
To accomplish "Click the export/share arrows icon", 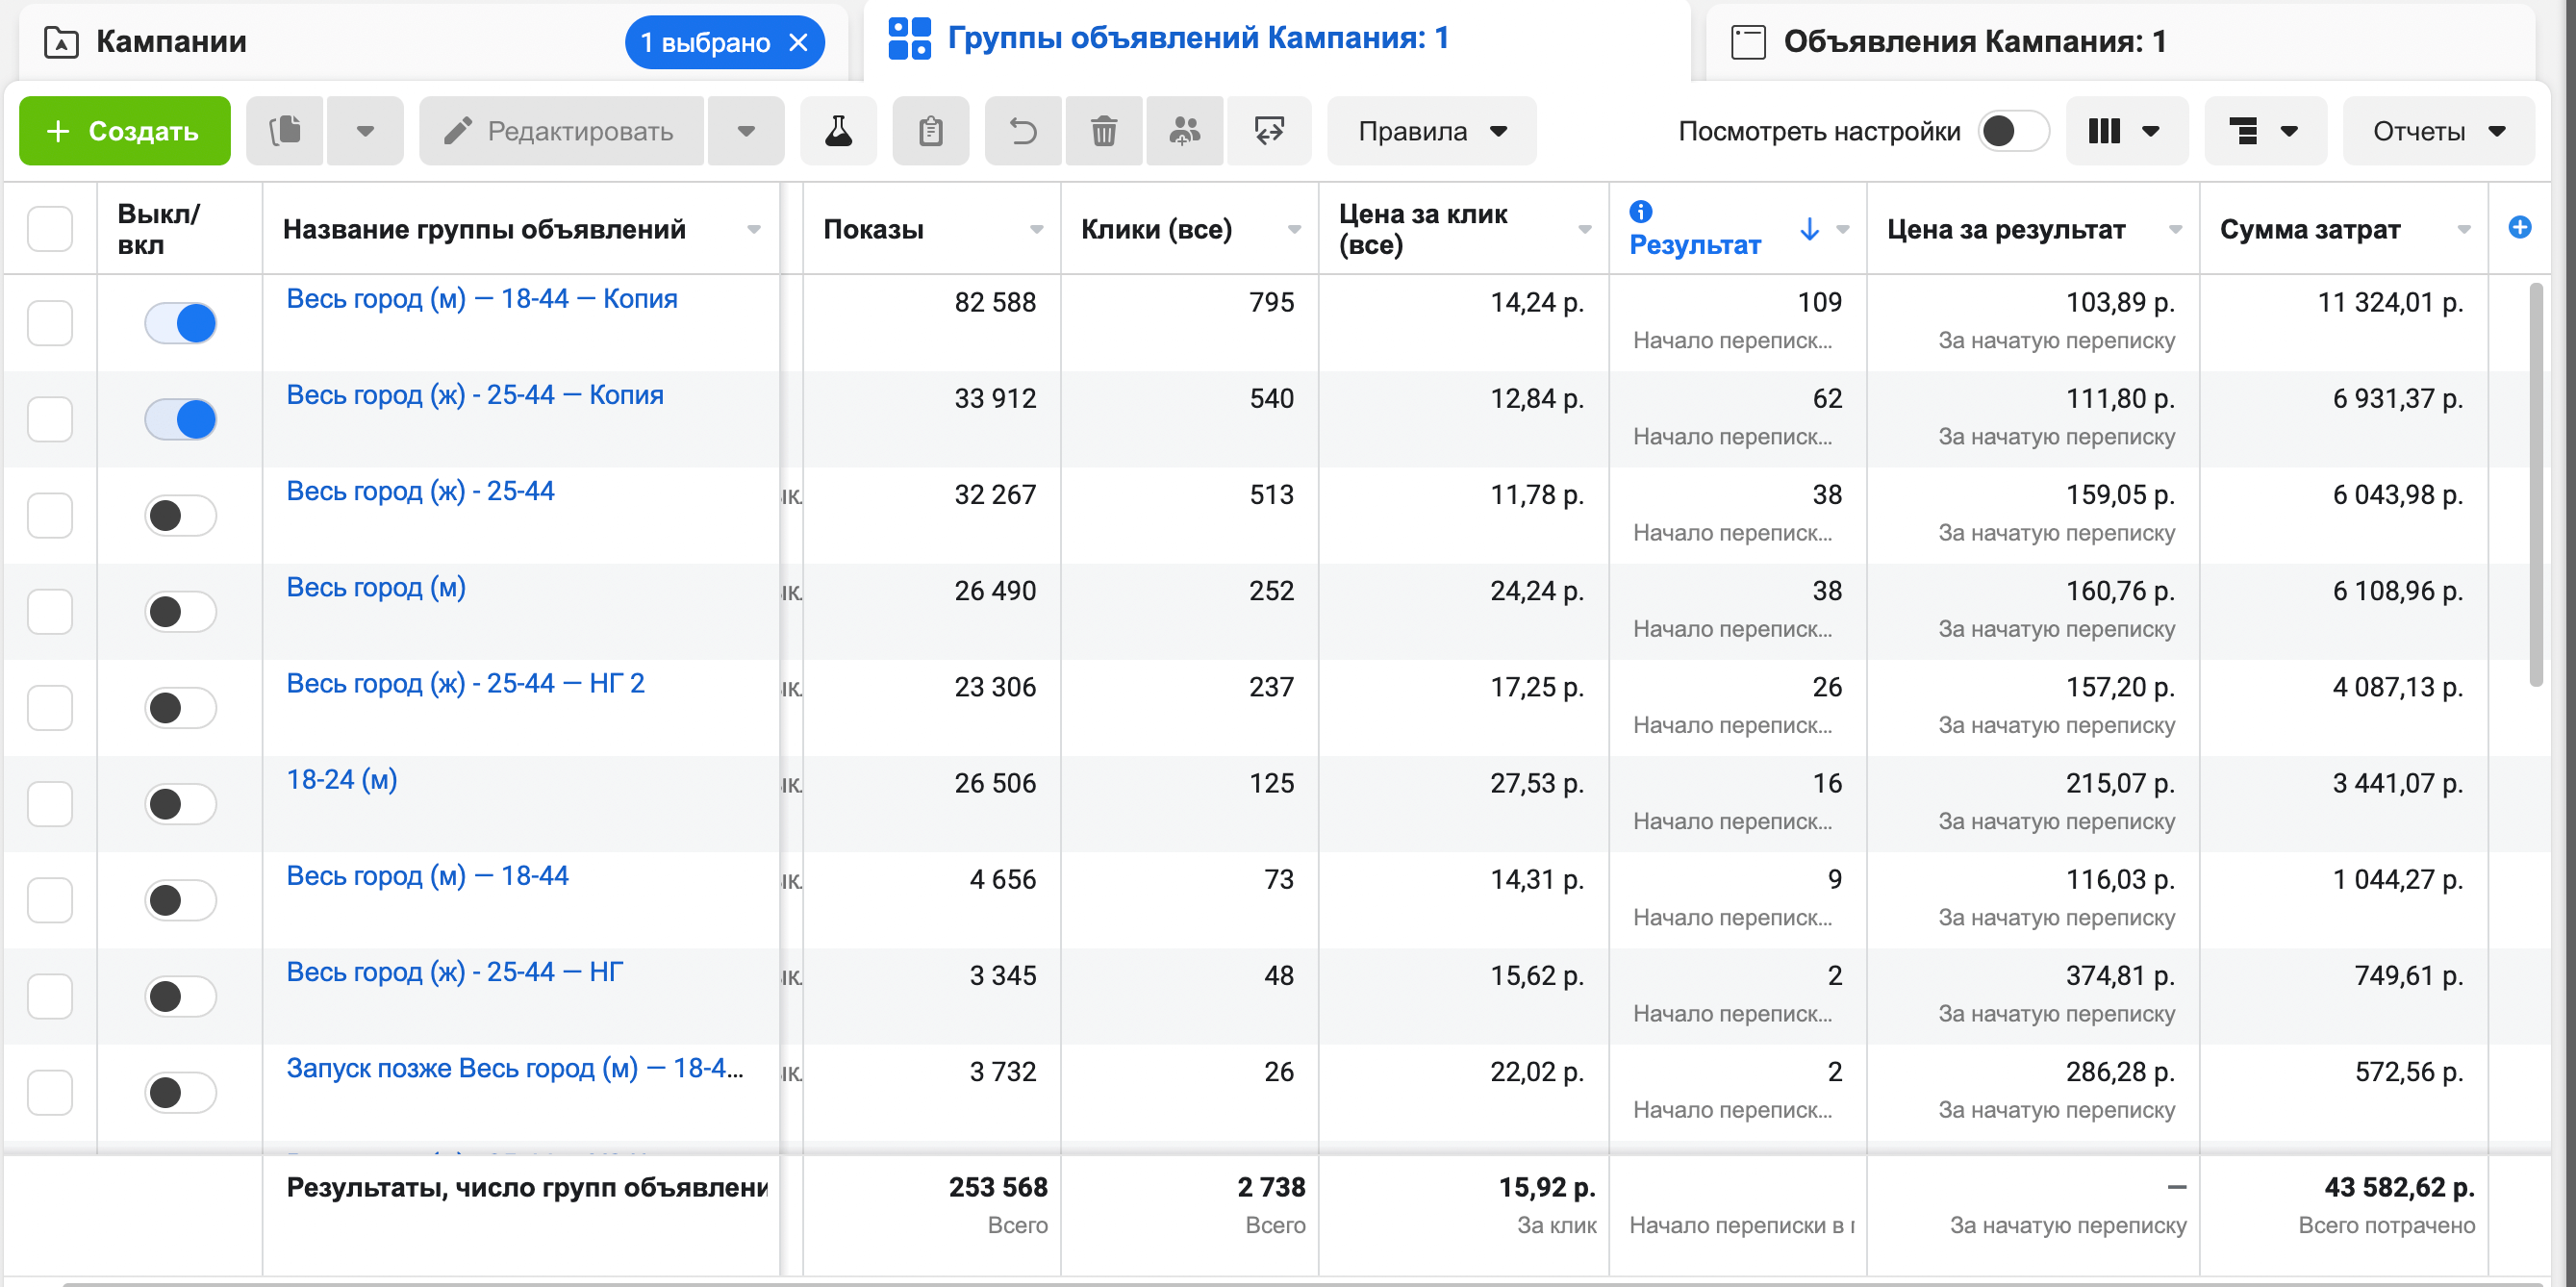I will click(1269, 131).
